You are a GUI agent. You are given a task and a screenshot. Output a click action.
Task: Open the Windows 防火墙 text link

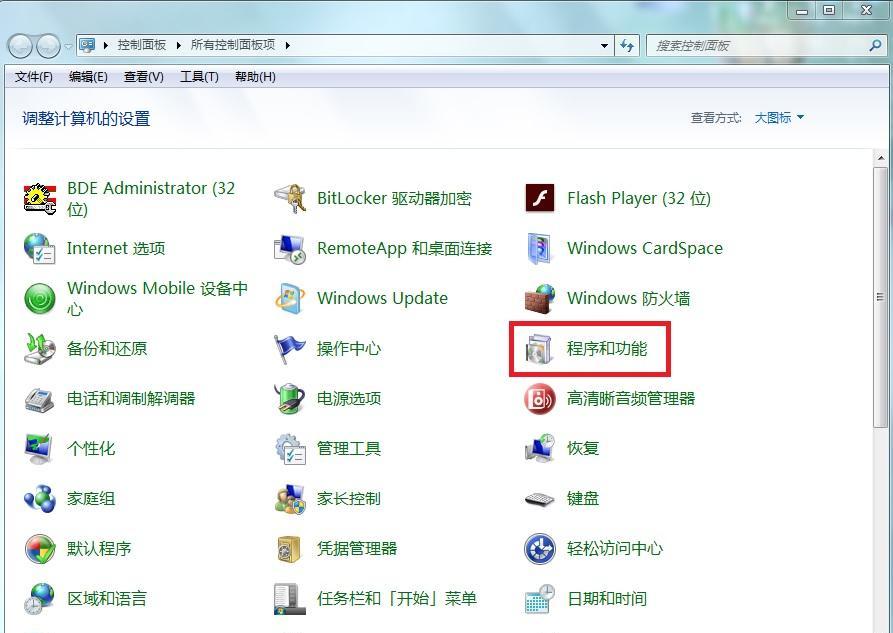(x=629, y=299)
